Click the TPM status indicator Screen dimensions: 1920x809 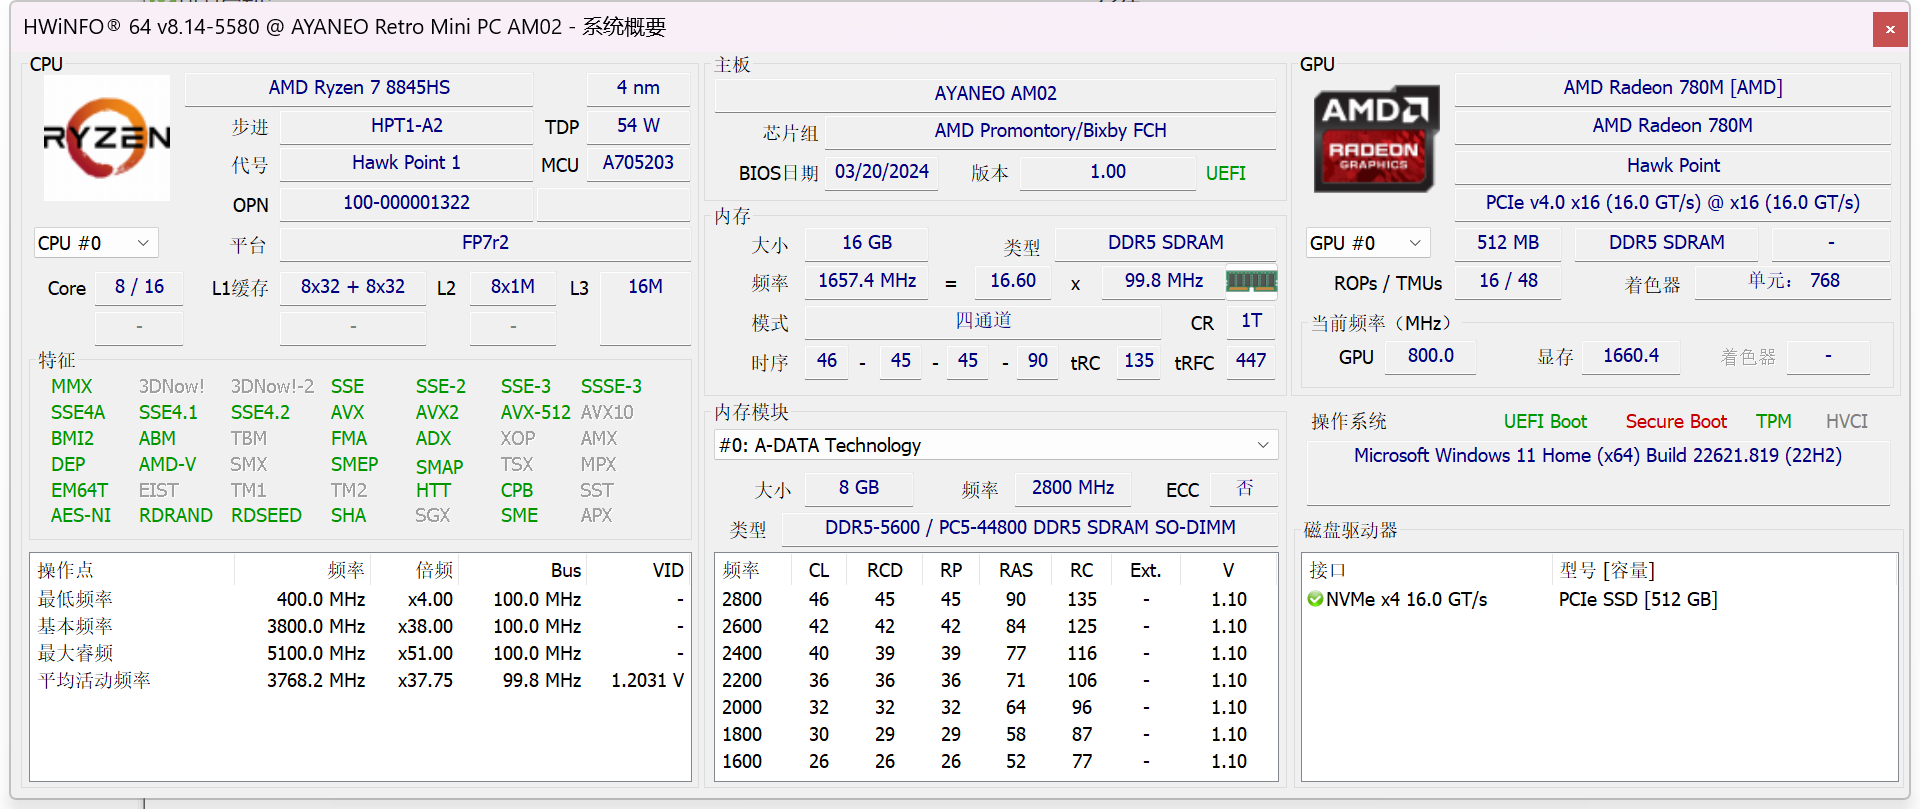point(1773,421)
